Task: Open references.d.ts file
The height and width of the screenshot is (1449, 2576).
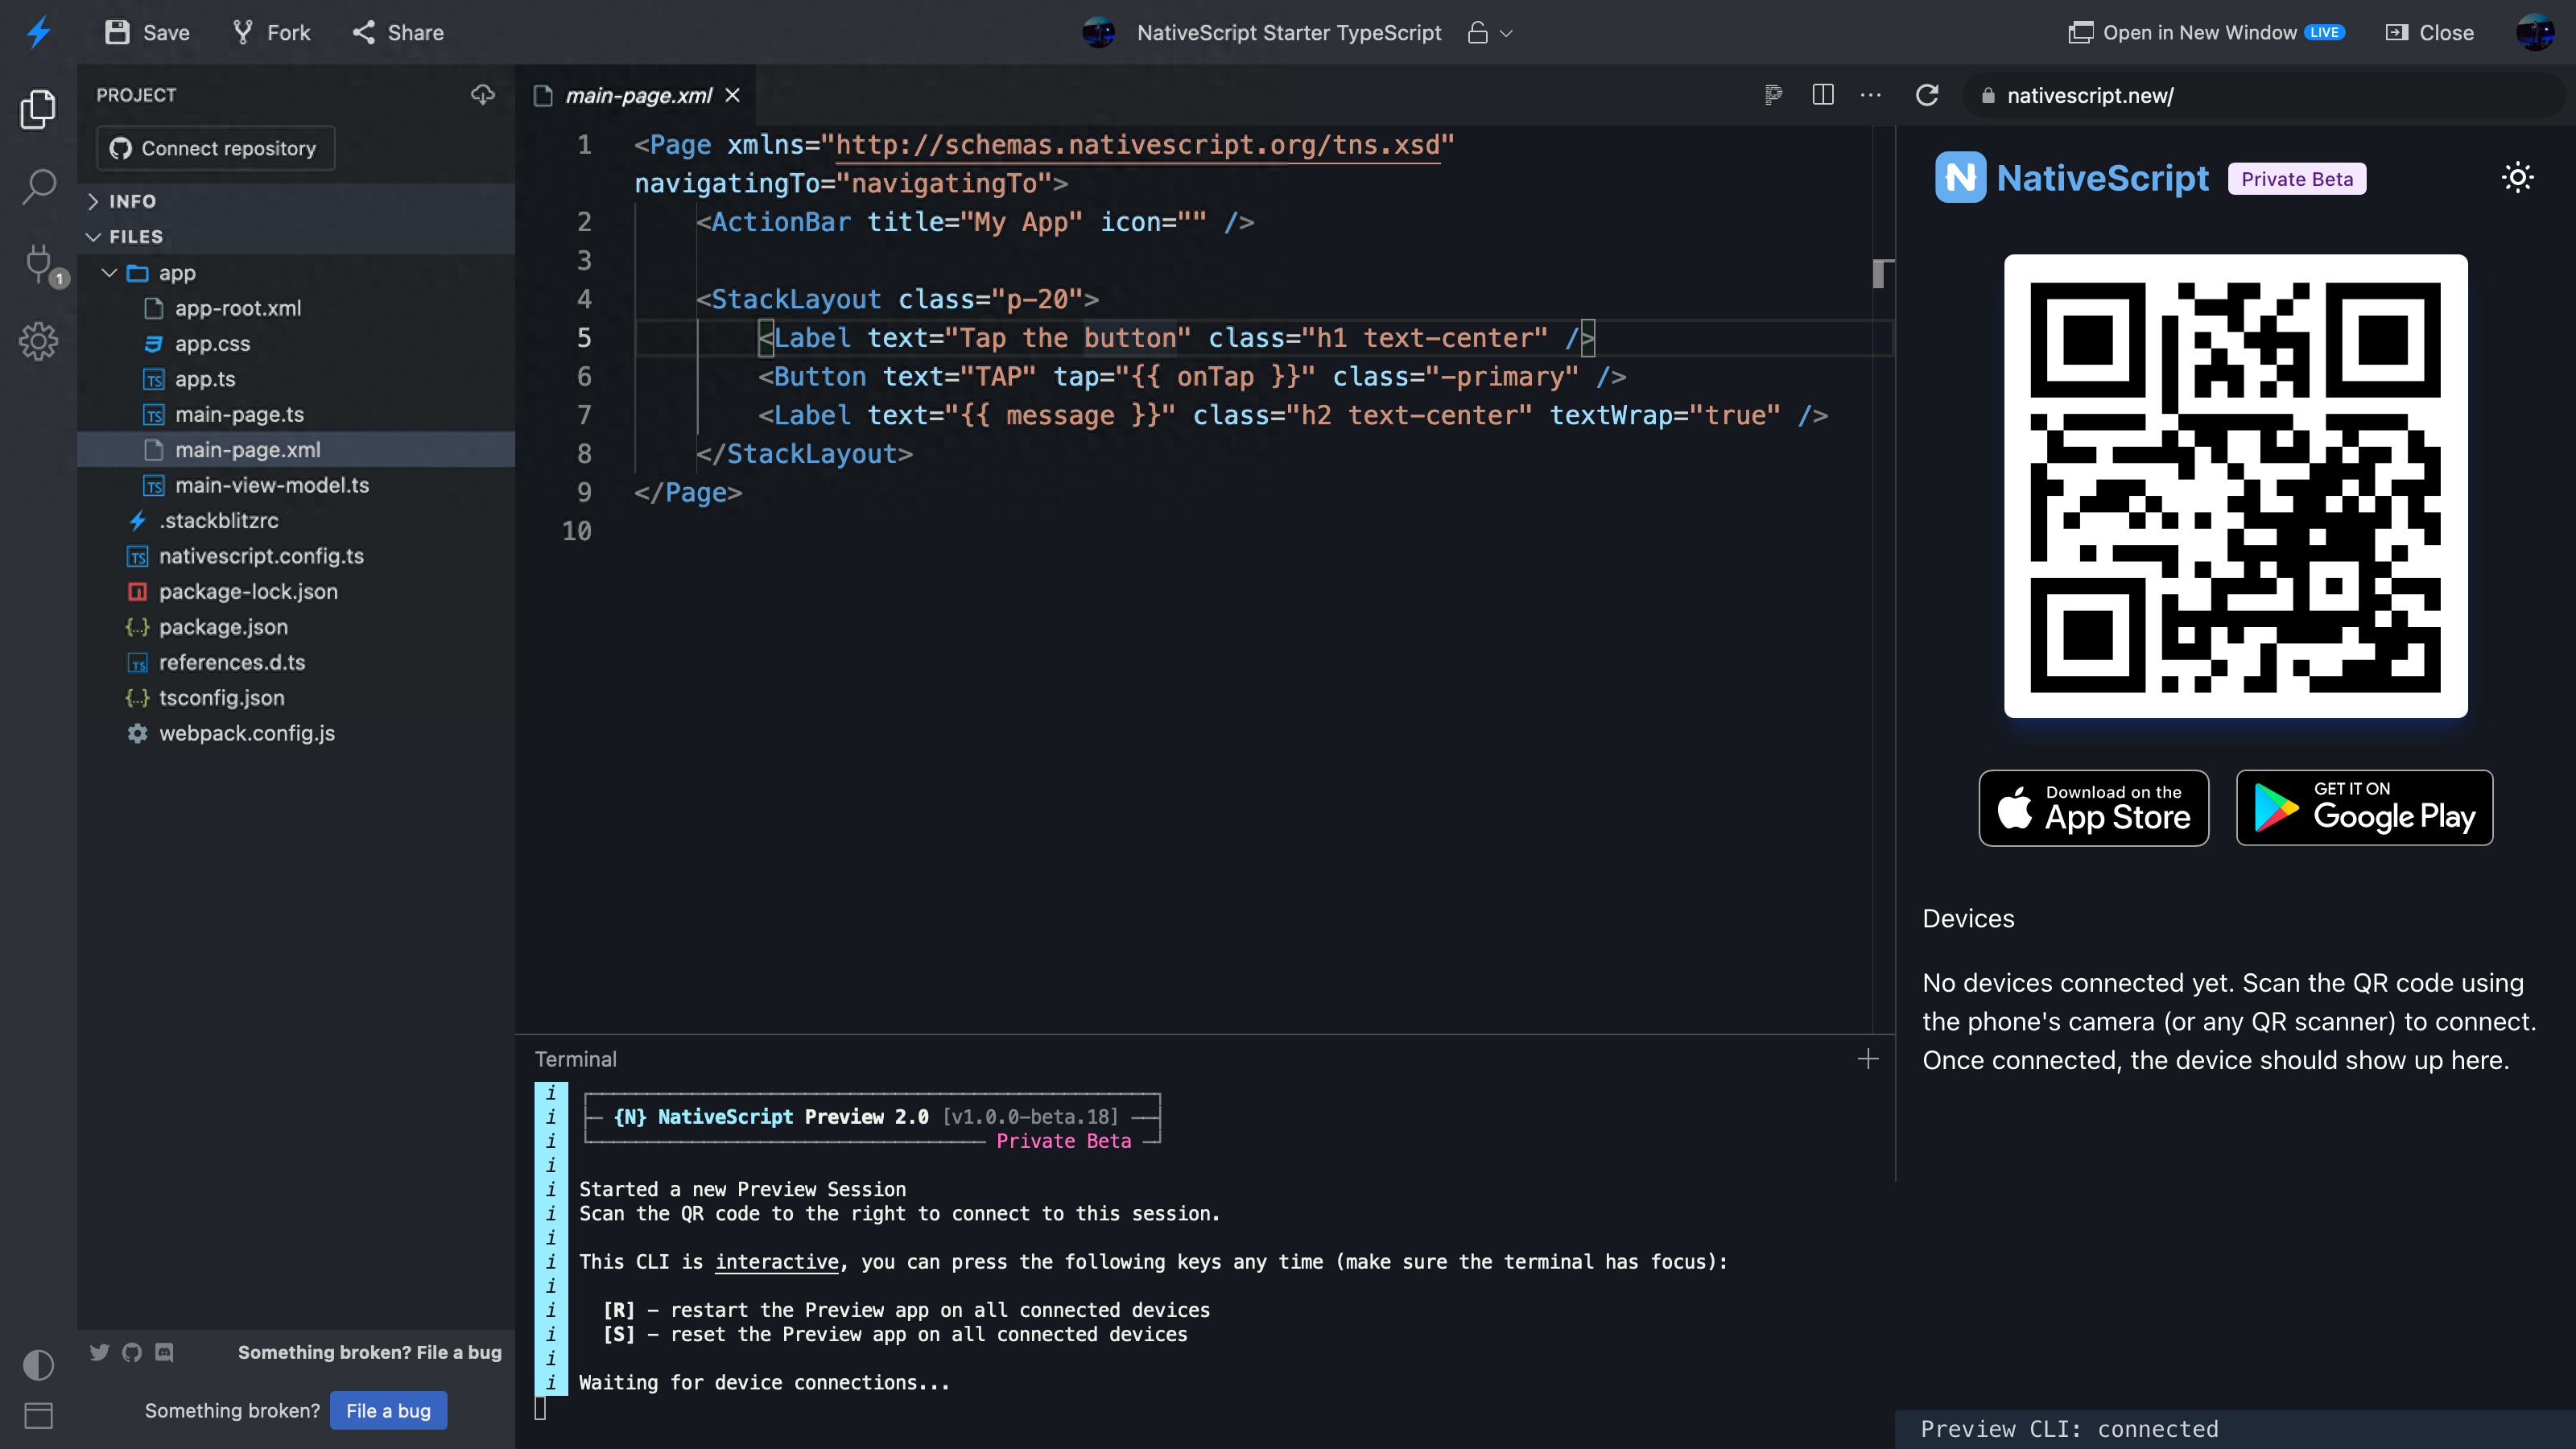Action: [296, 662]
